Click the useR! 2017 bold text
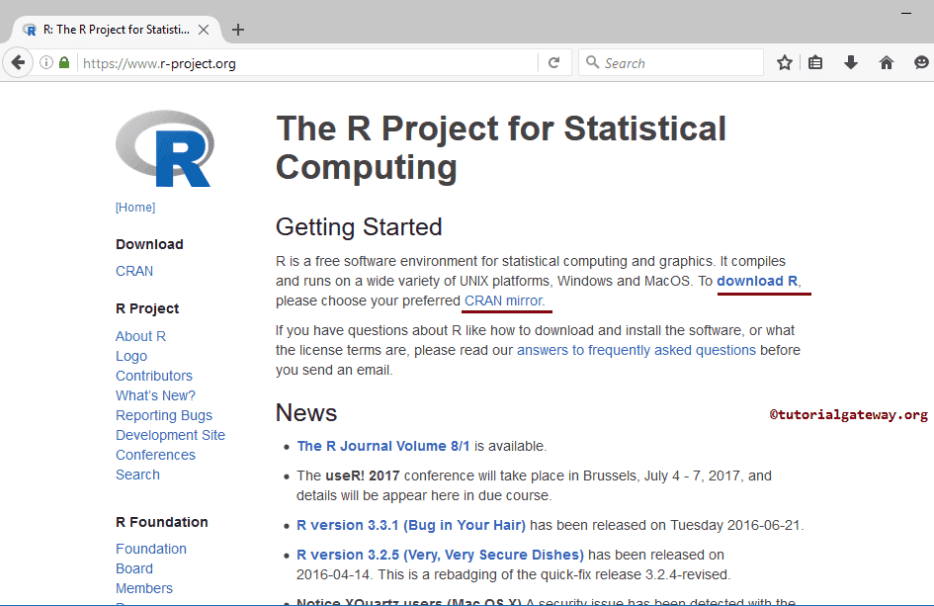 [362, 476]
